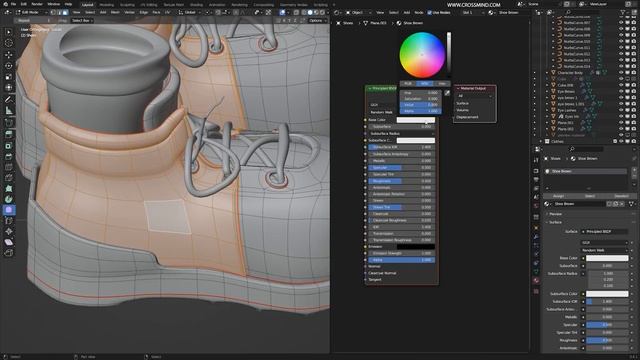Open the UV menu in viewport header
640x360 pixels.
pyautogui.click(x=167, y=13)
